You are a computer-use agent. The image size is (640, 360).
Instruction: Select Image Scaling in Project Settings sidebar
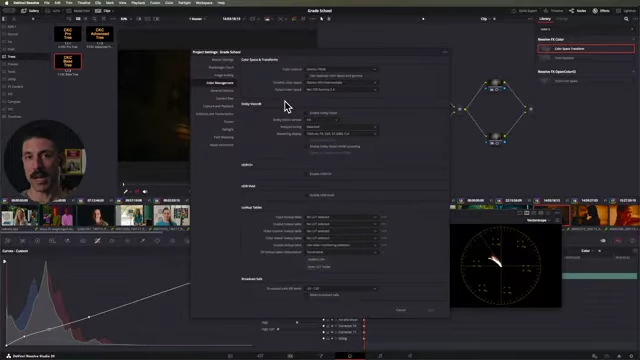pyautogui.click(x=224, y=75)
